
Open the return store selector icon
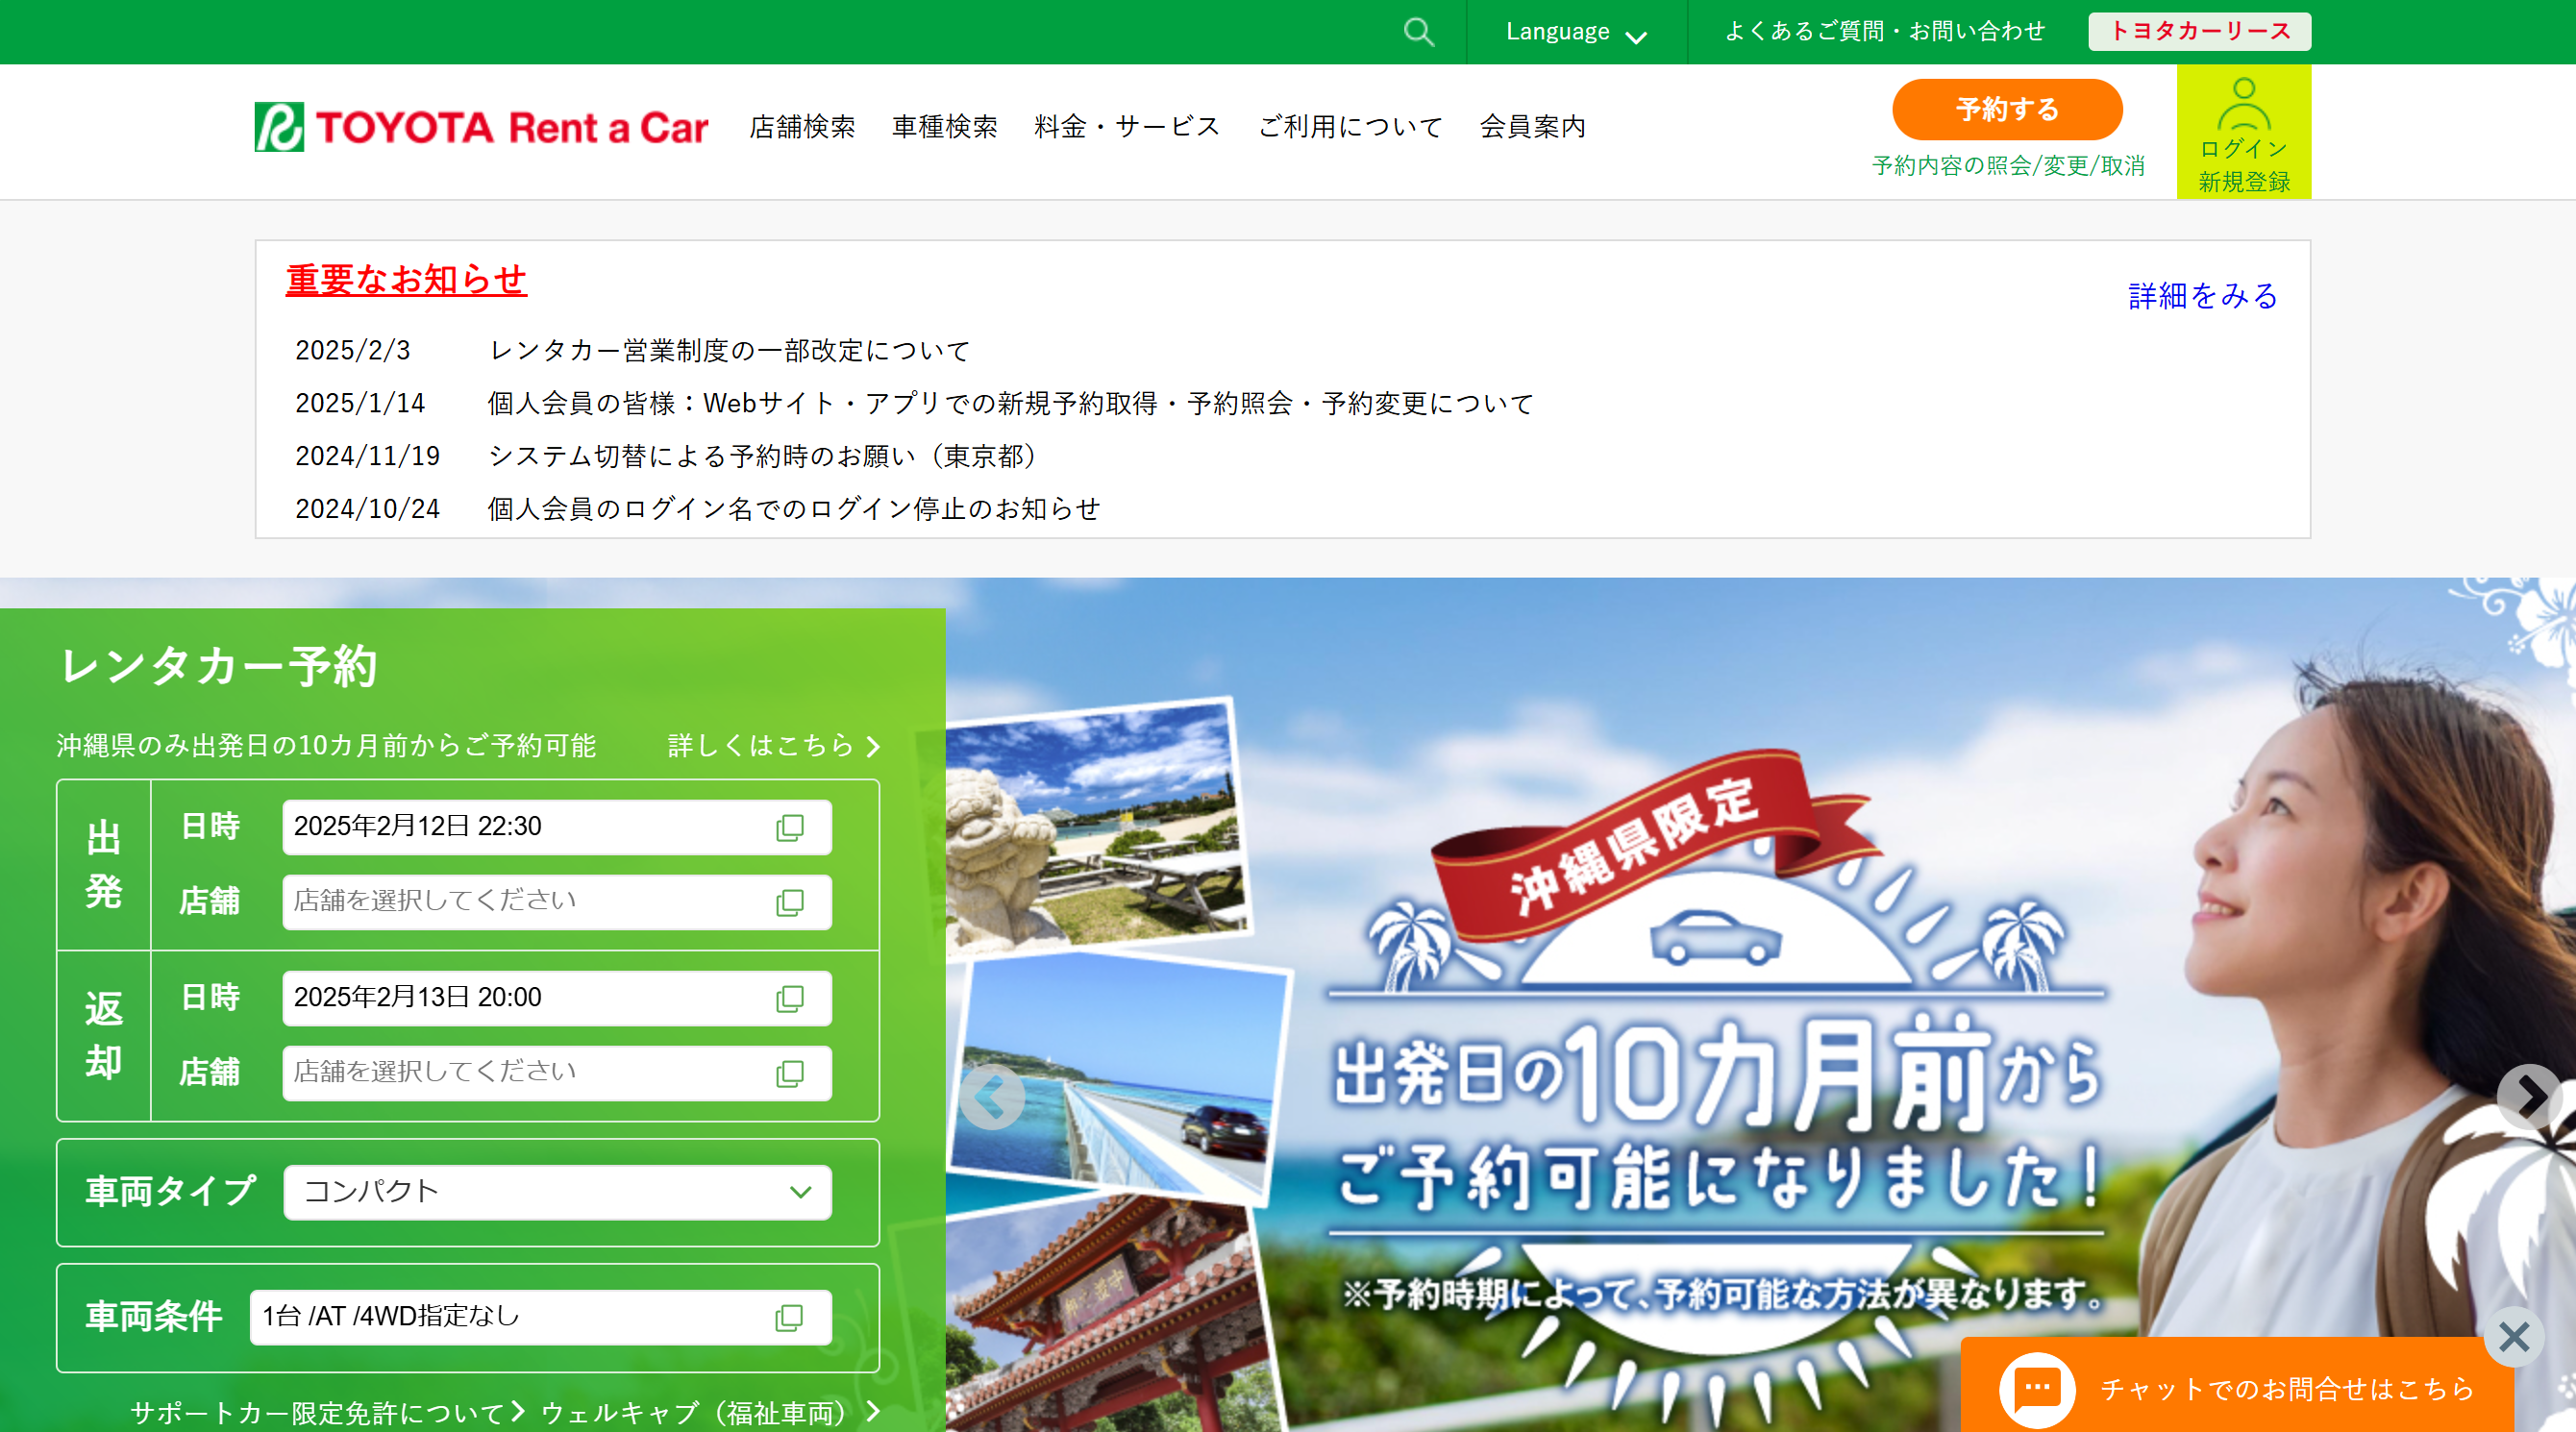coord(790,1073)
